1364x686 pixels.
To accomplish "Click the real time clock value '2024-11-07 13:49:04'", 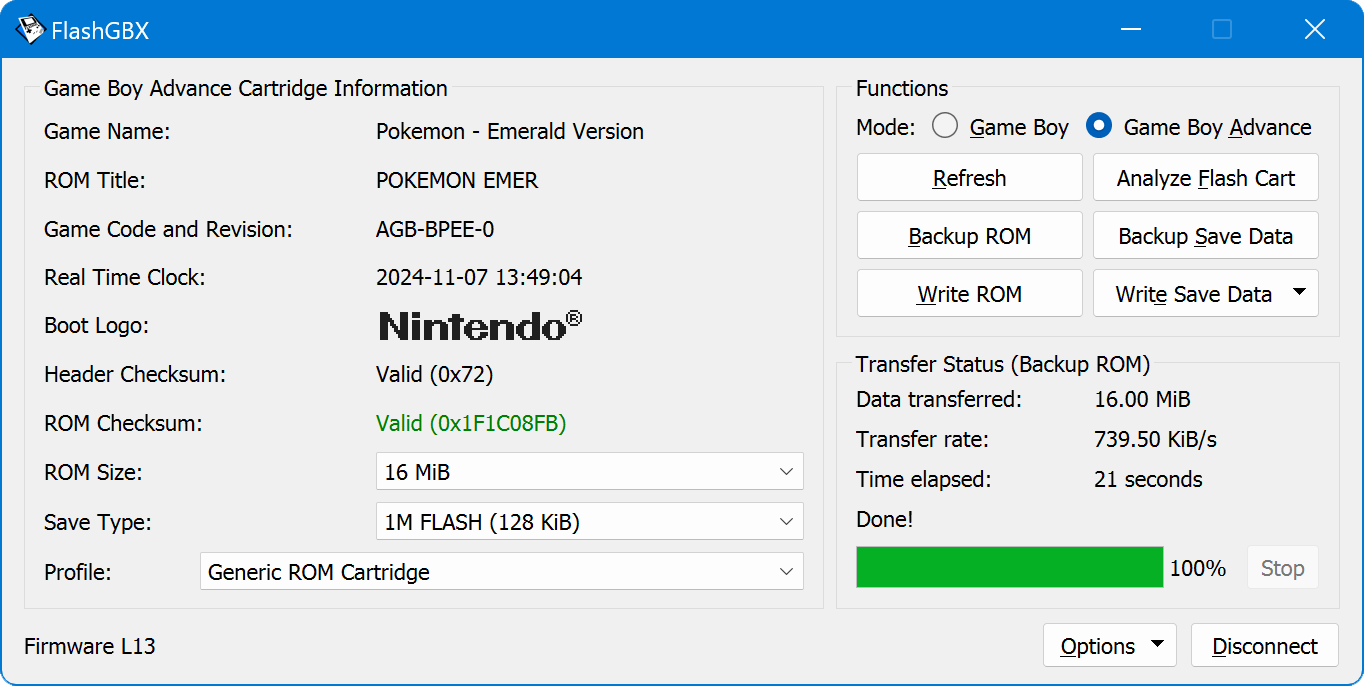I will click(479, 277).
